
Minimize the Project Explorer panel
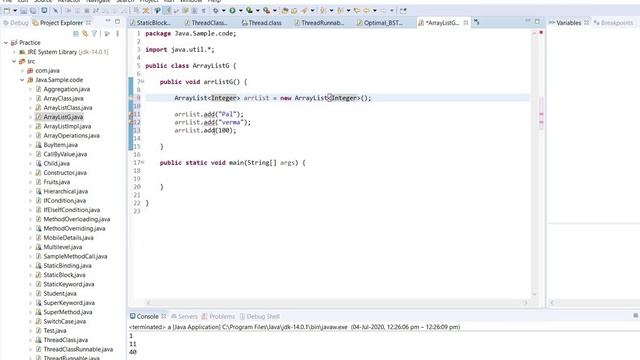coord(108,21)
